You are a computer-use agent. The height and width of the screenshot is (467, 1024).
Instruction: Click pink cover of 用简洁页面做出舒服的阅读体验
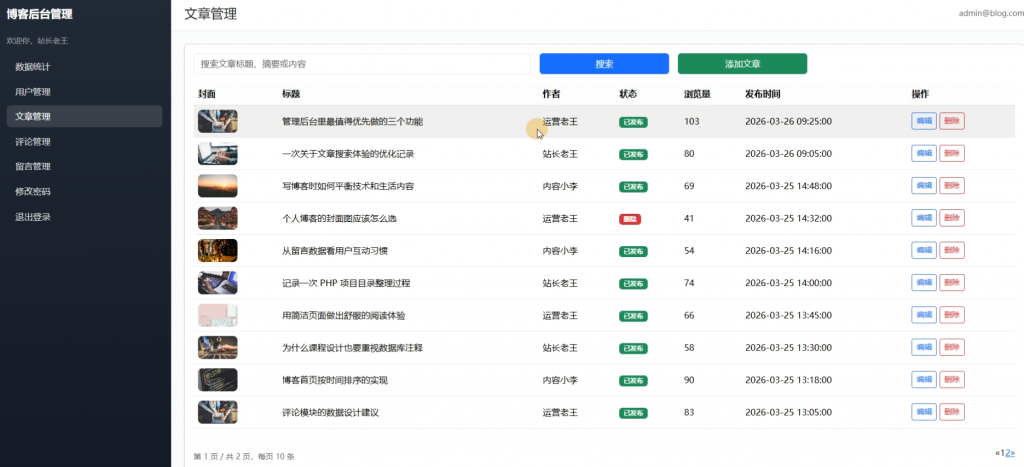217,315
